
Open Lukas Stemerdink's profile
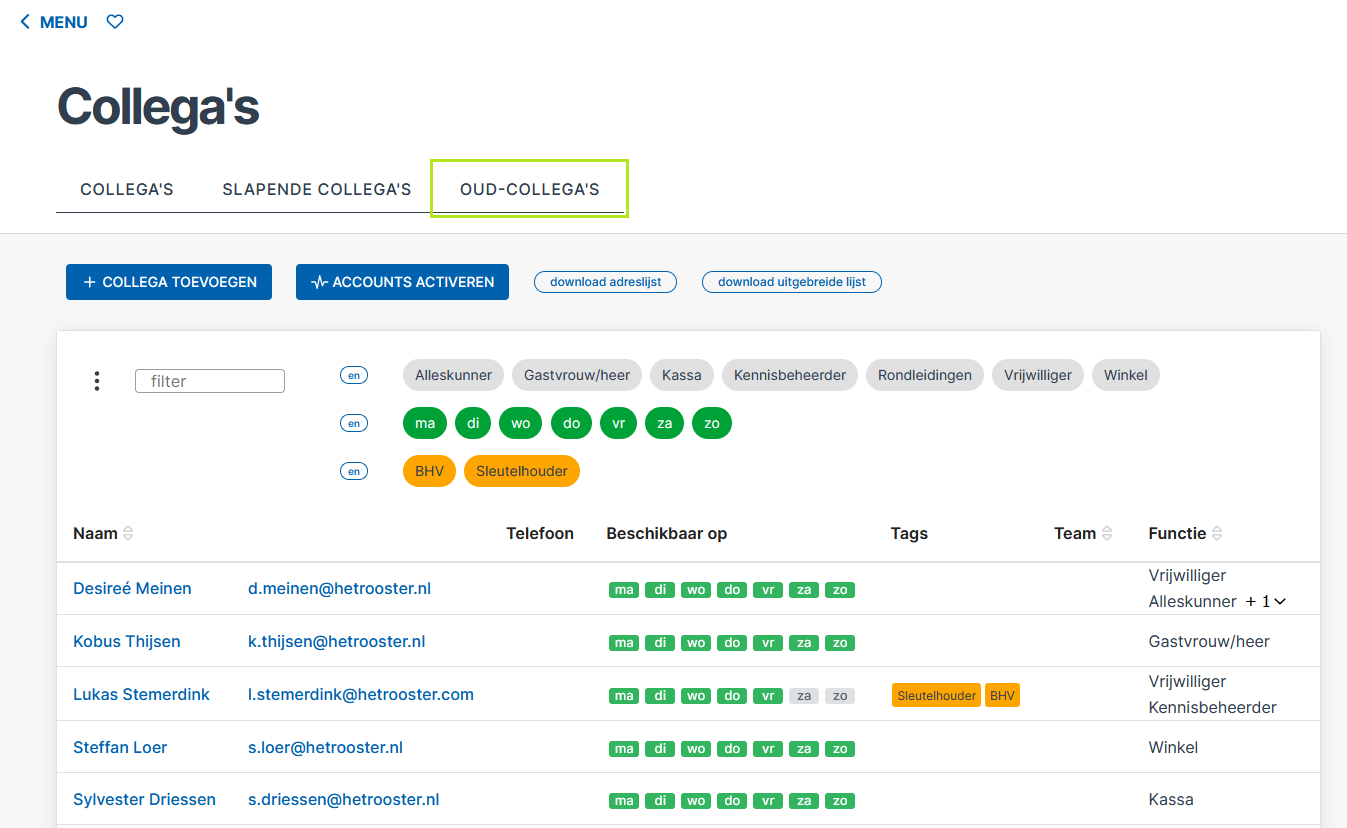(x=141, y=694)
